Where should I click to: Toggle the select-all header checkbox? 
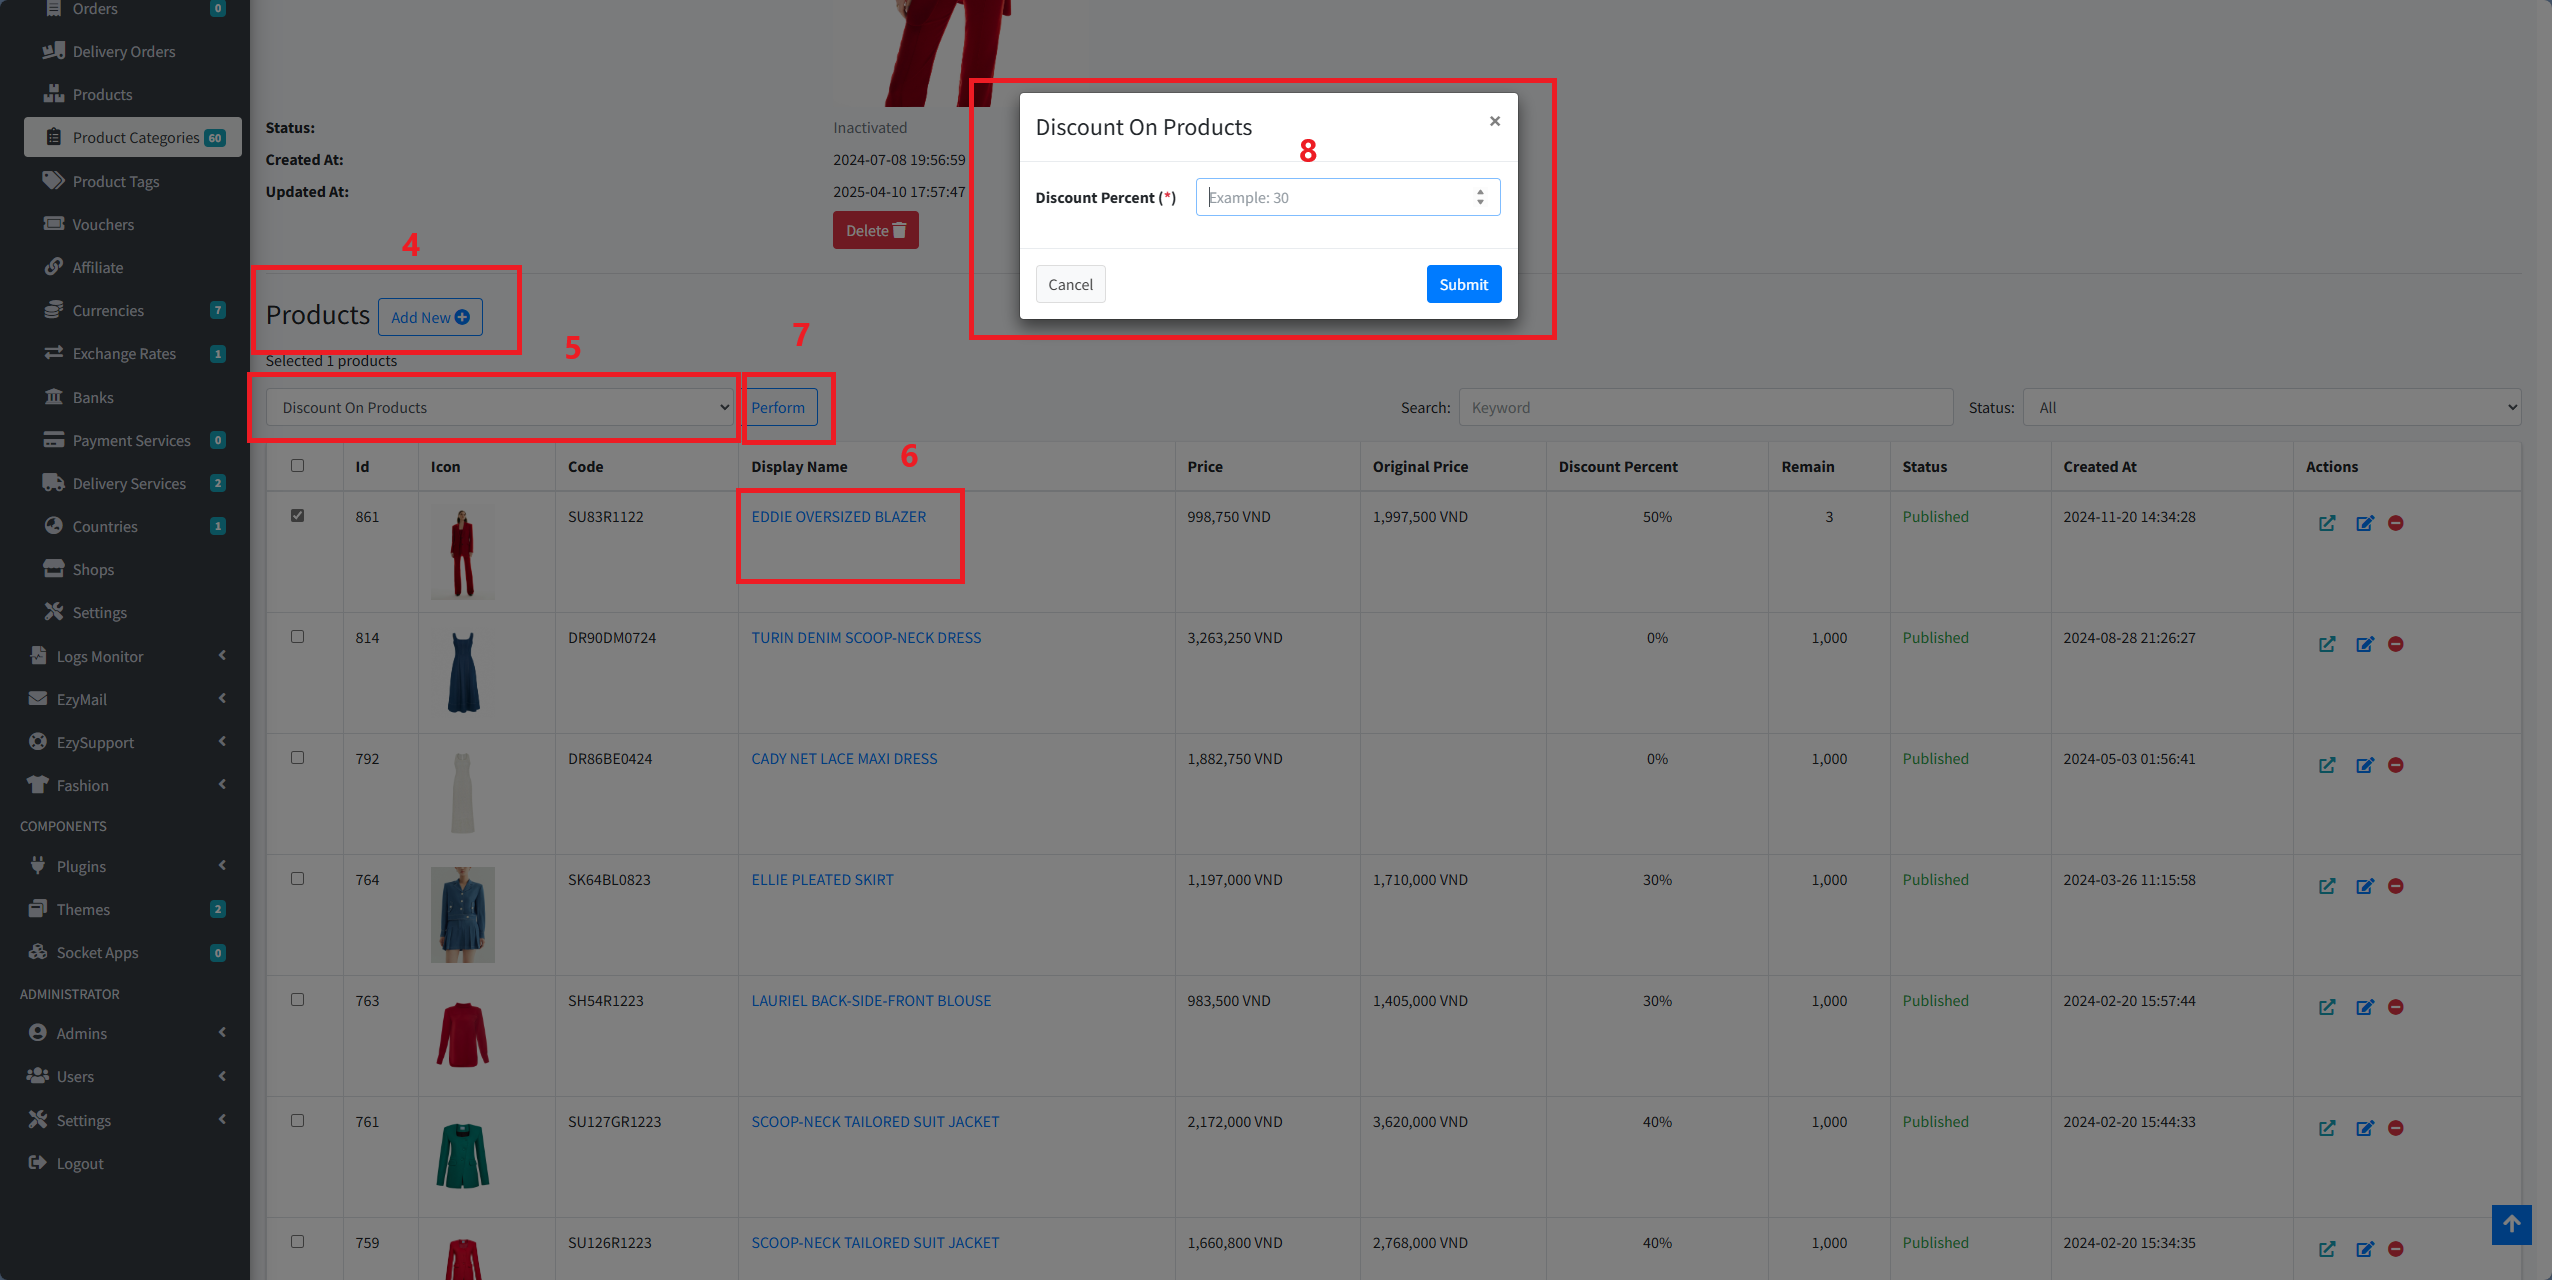297,466
